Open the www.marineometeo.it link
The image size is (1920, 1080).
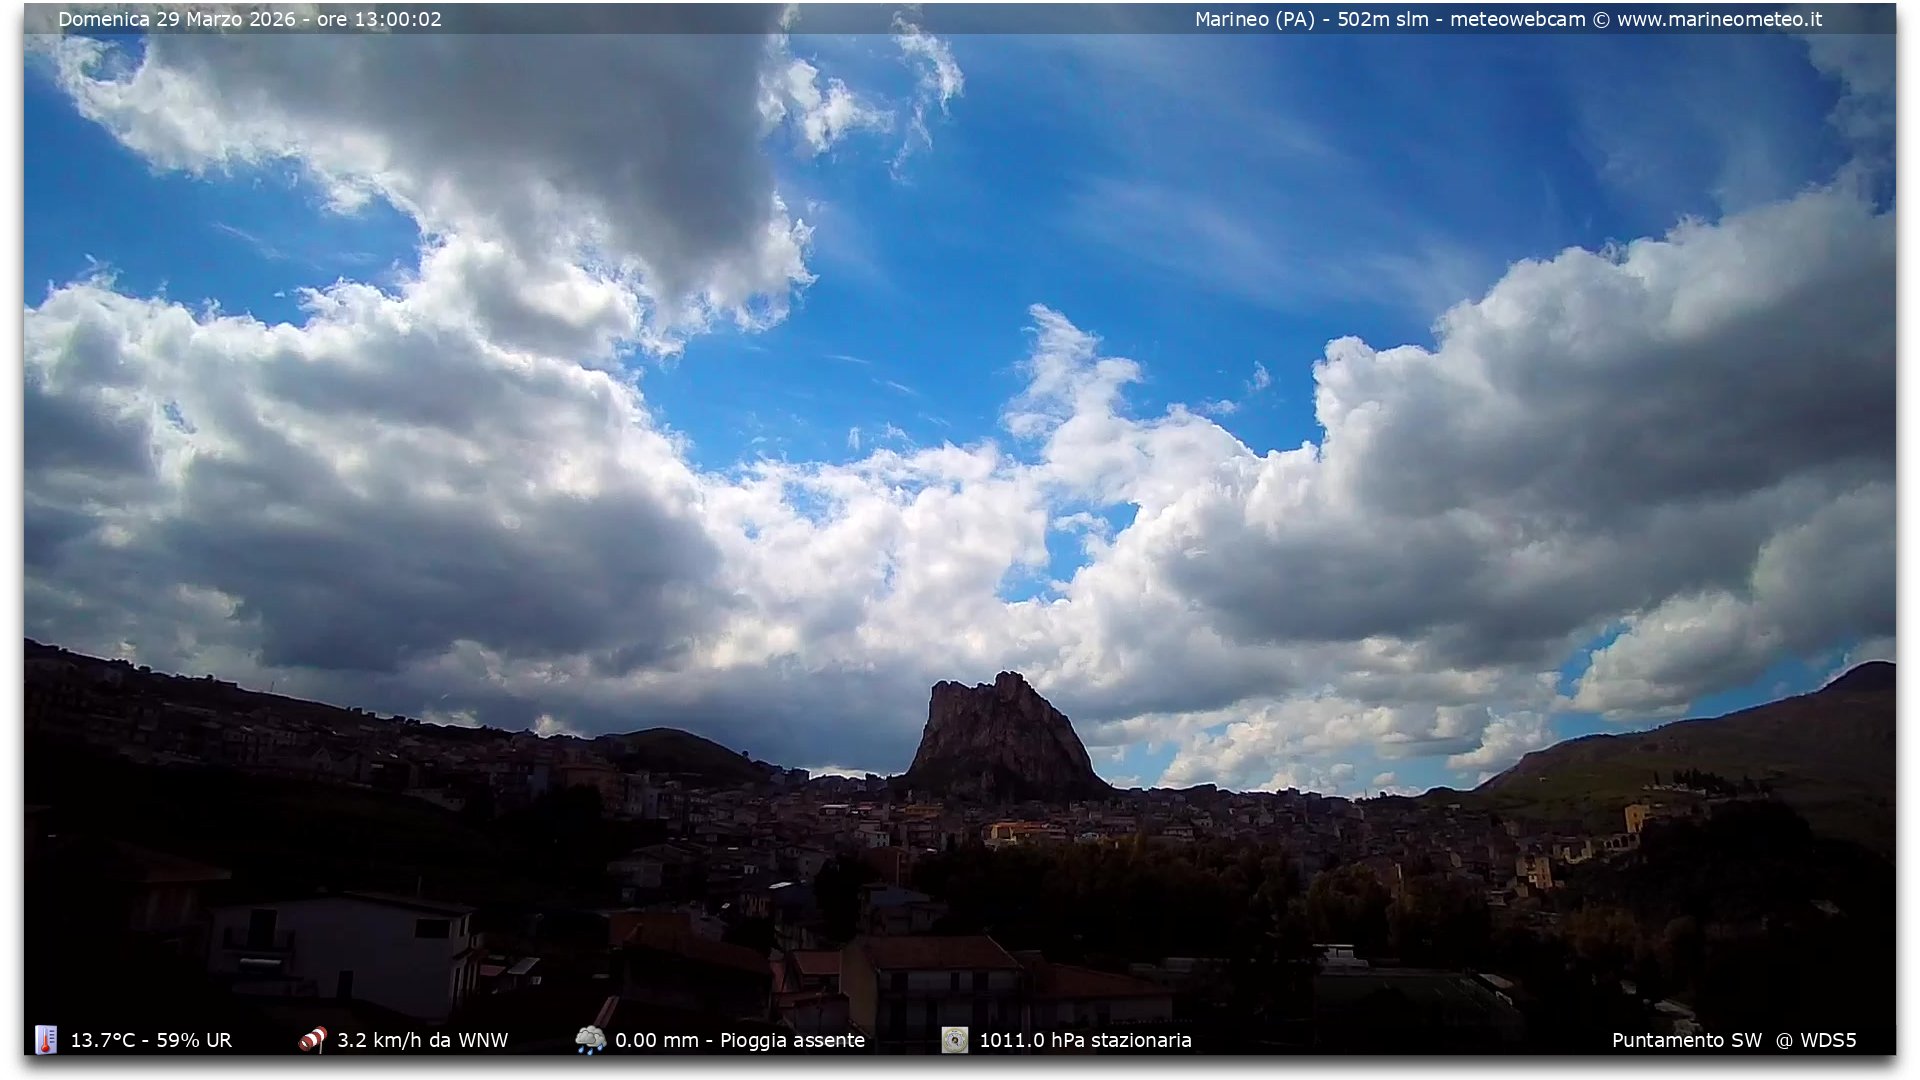pyautogui.click(x=1719, y=19)
